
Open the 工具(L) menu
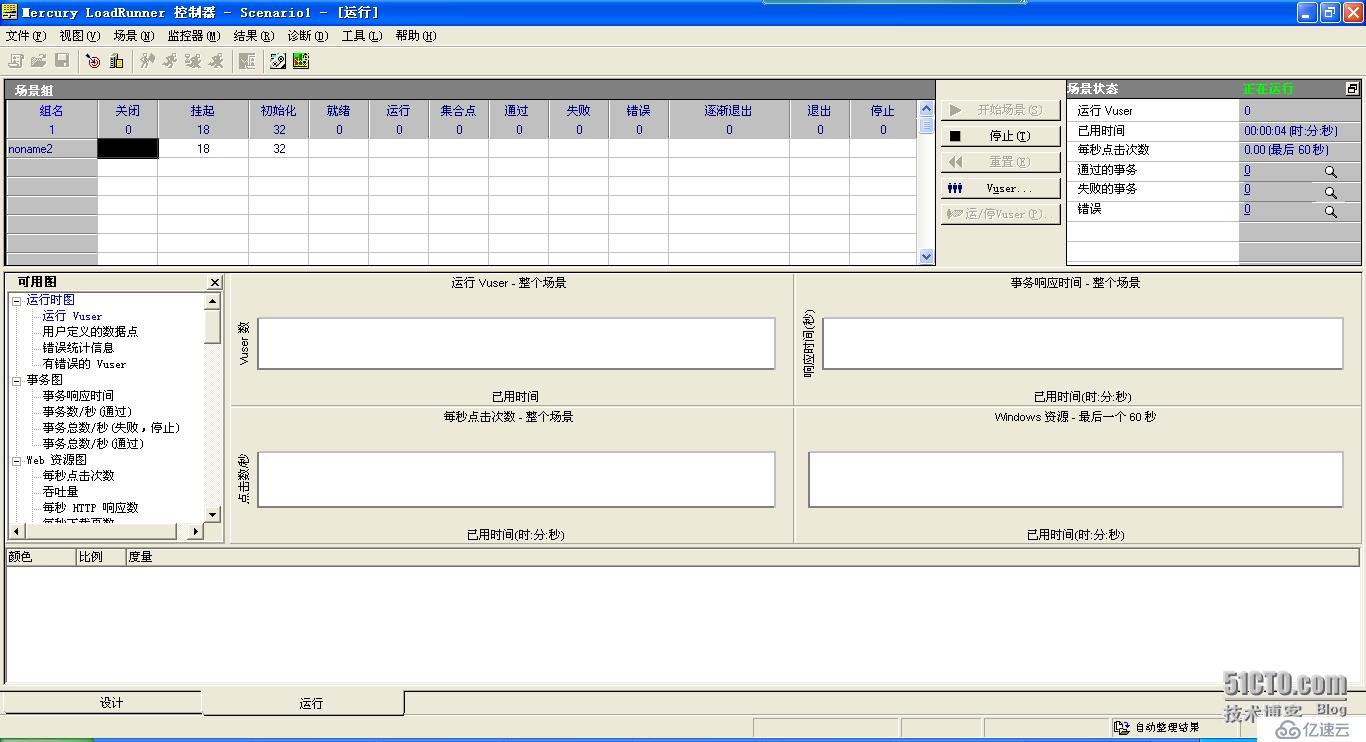(362, 36)
